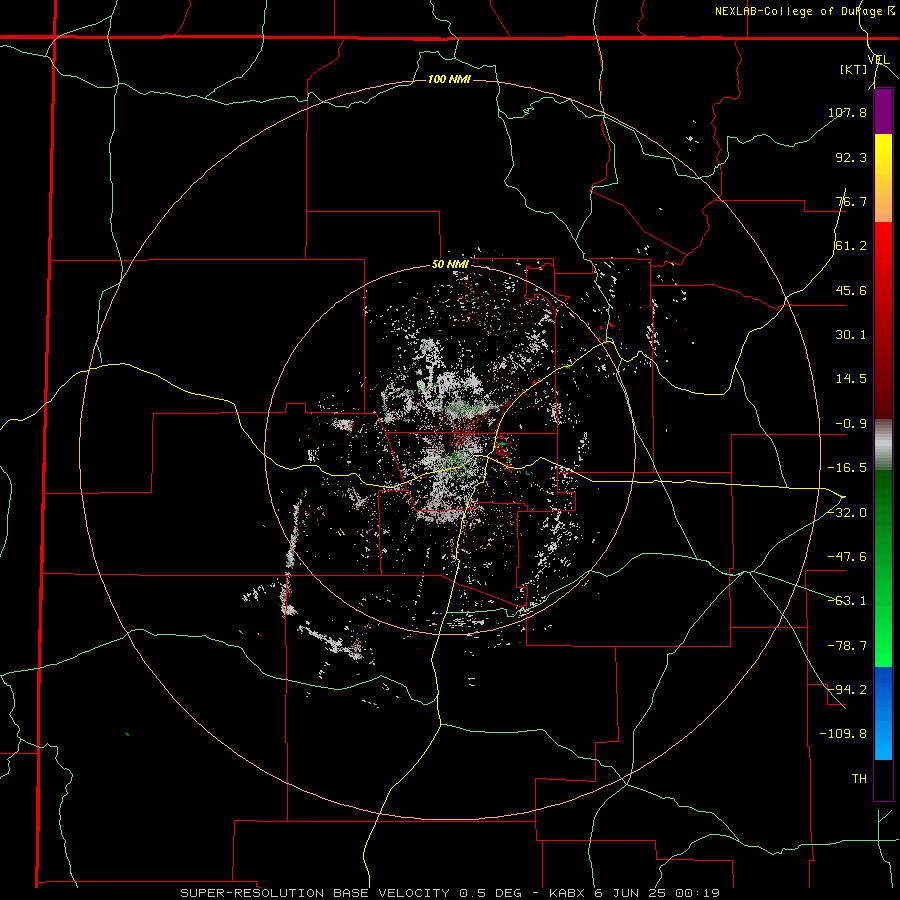Select the 45.6 value on the velocity scale

click(851, 290)
